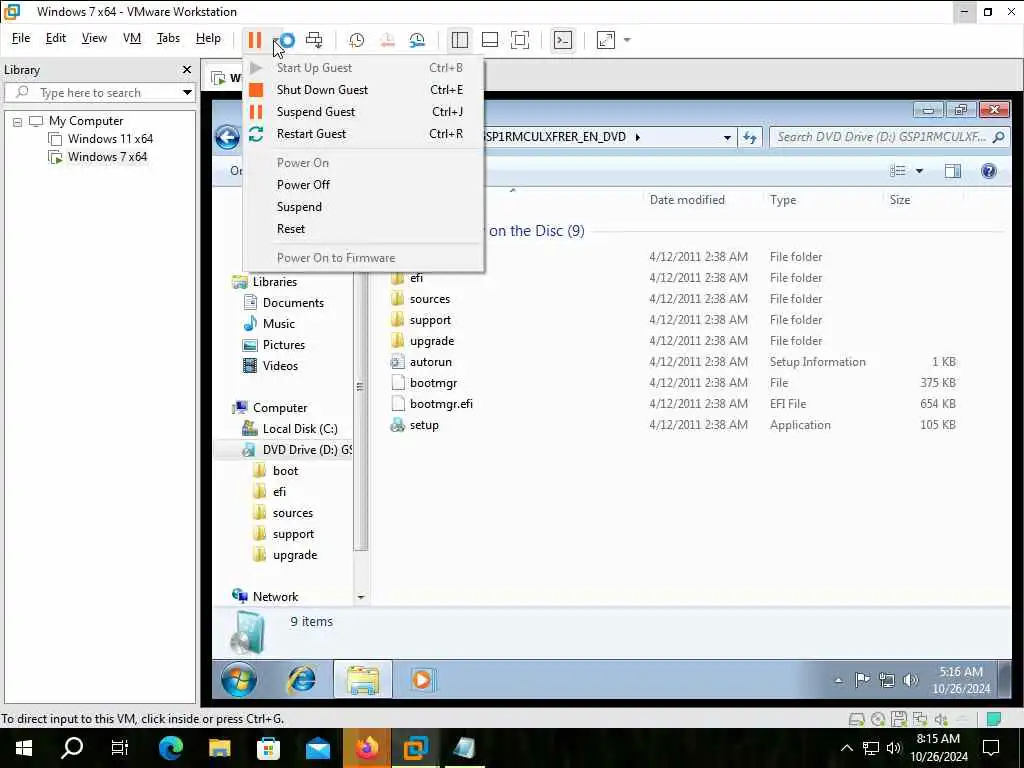Open Documents in the Libraries tree
The height and width of the screenshot is (768, 1024).
[293, 303]
